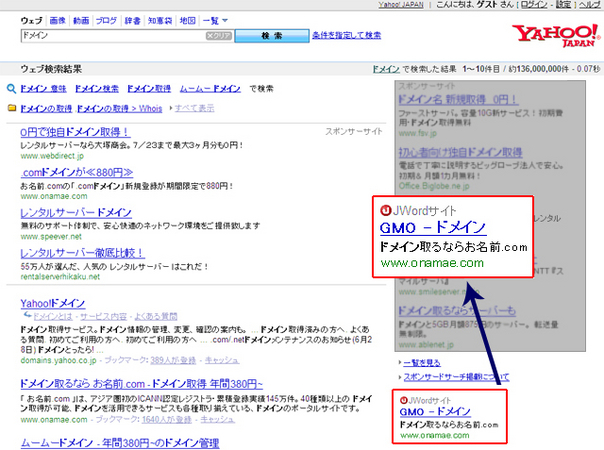The height and width of the screenshot is (450, 604).
Task: Click the small JWord icon in the bottom-right box
Action: click(392, 400)
